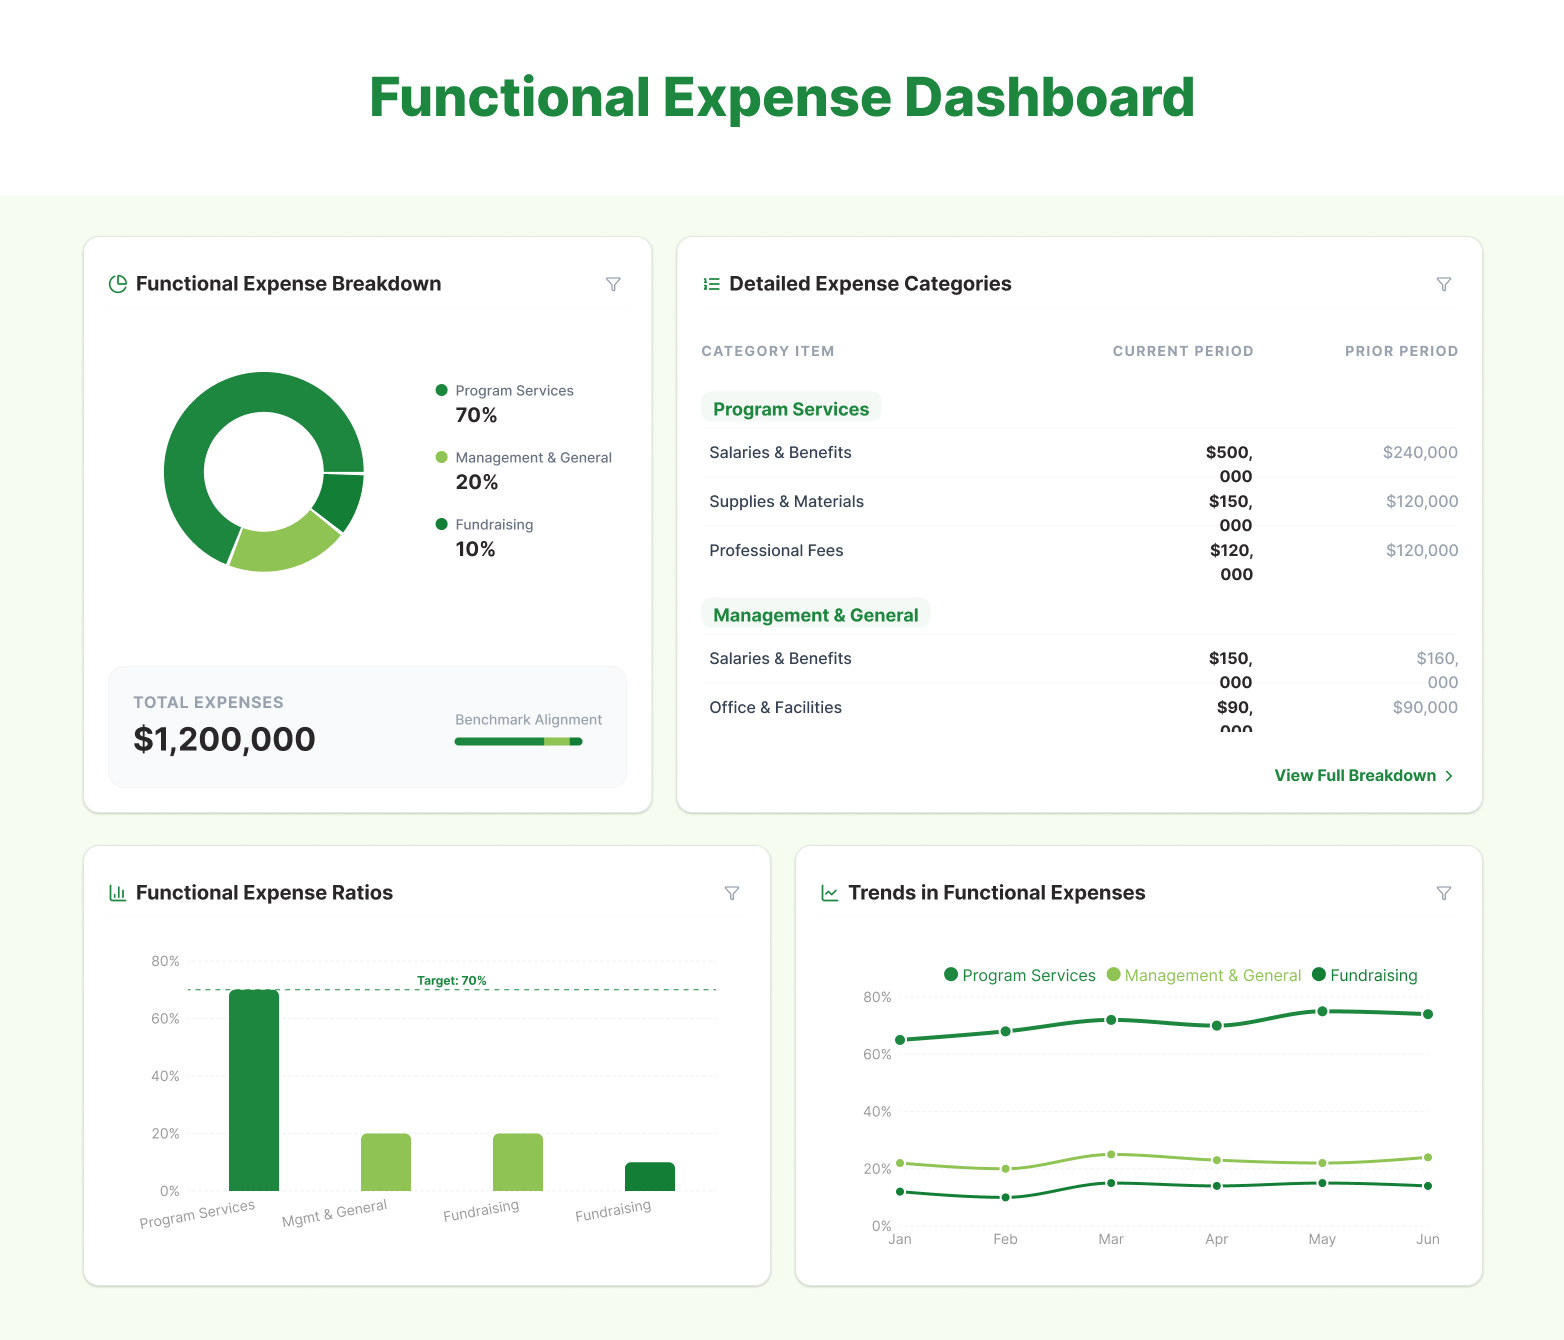Select the Current Period column header
1564x1340 pixels.
[x=1183, y=351]
